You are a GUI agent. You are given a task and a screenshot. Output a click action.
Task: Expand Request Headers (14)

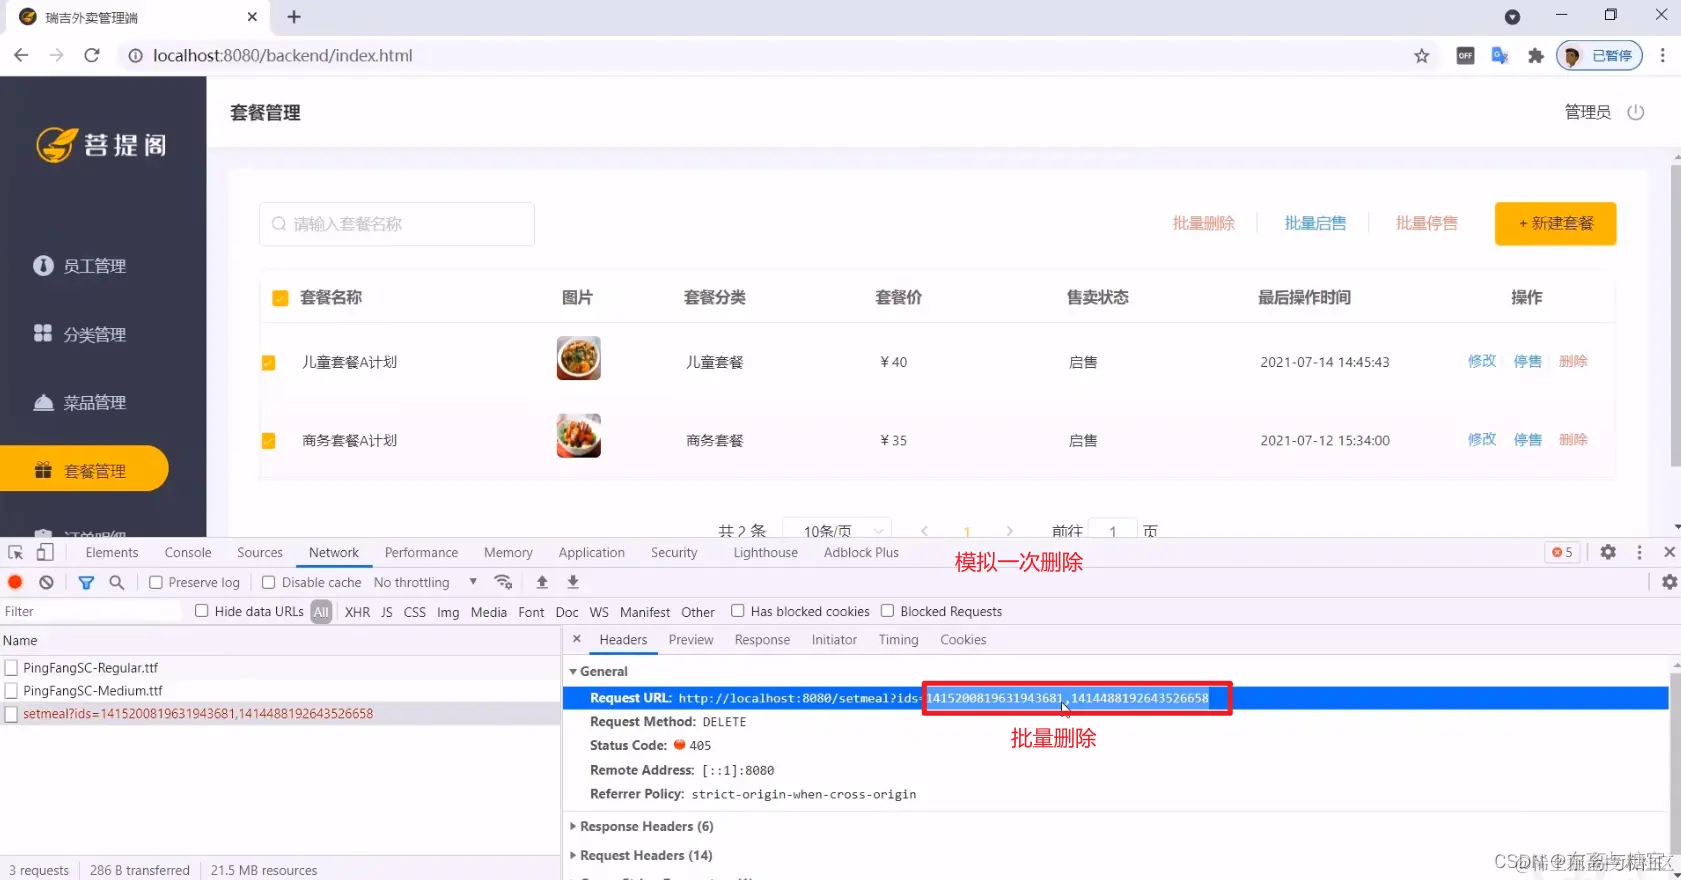point(641,855)
